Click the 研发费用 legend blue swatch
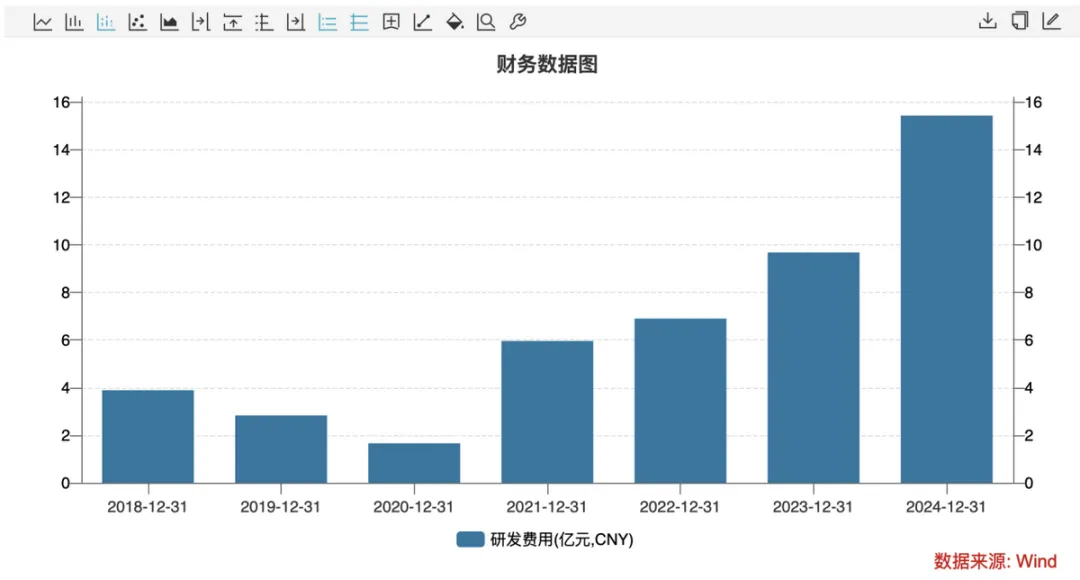This screenshot has width=1080, height=580. click(470, 539)
